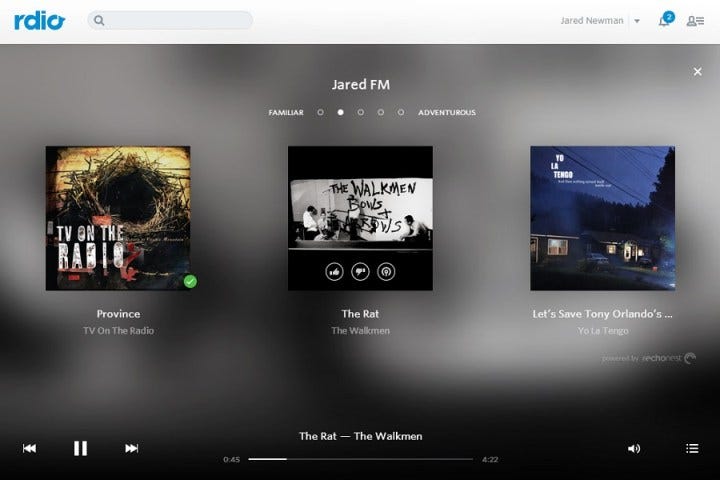The width and height of the screenshot is (720, 480).
Task: Open the TV On The Radio album art
Action: coord(118,218)
